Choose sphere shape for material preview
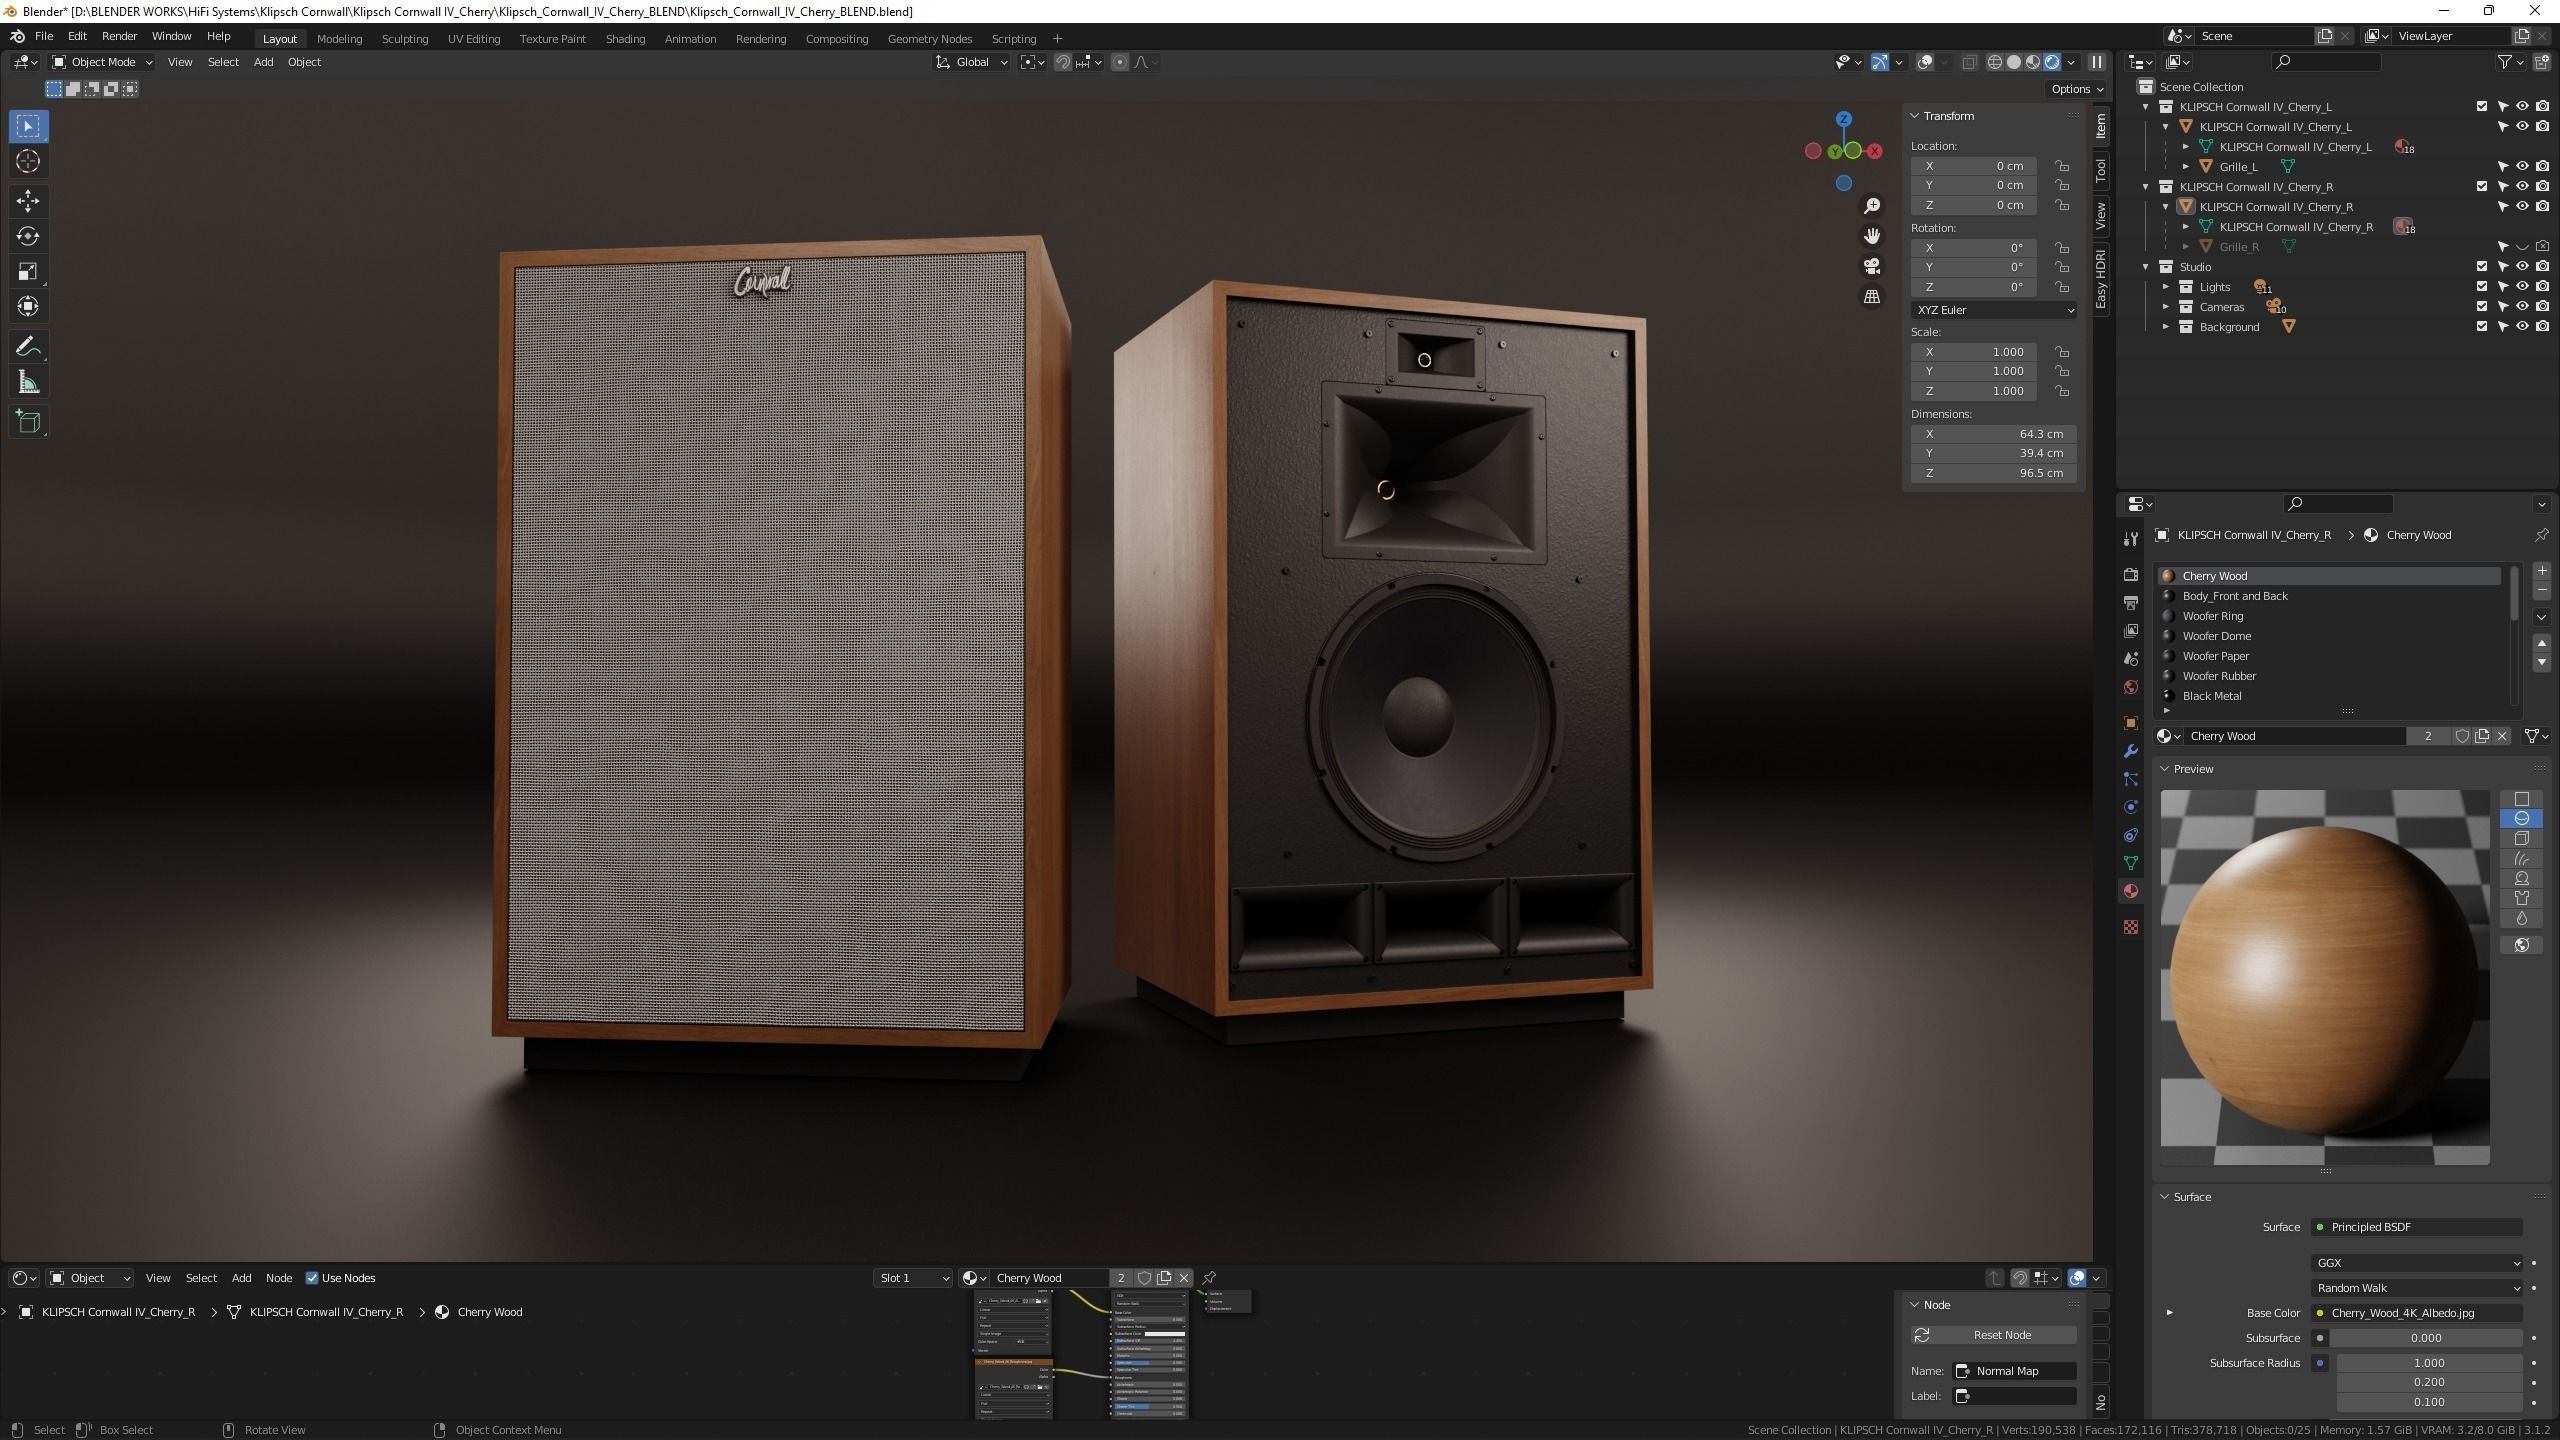This screenshot has width=2560, height=1440. pos(2521,818)
